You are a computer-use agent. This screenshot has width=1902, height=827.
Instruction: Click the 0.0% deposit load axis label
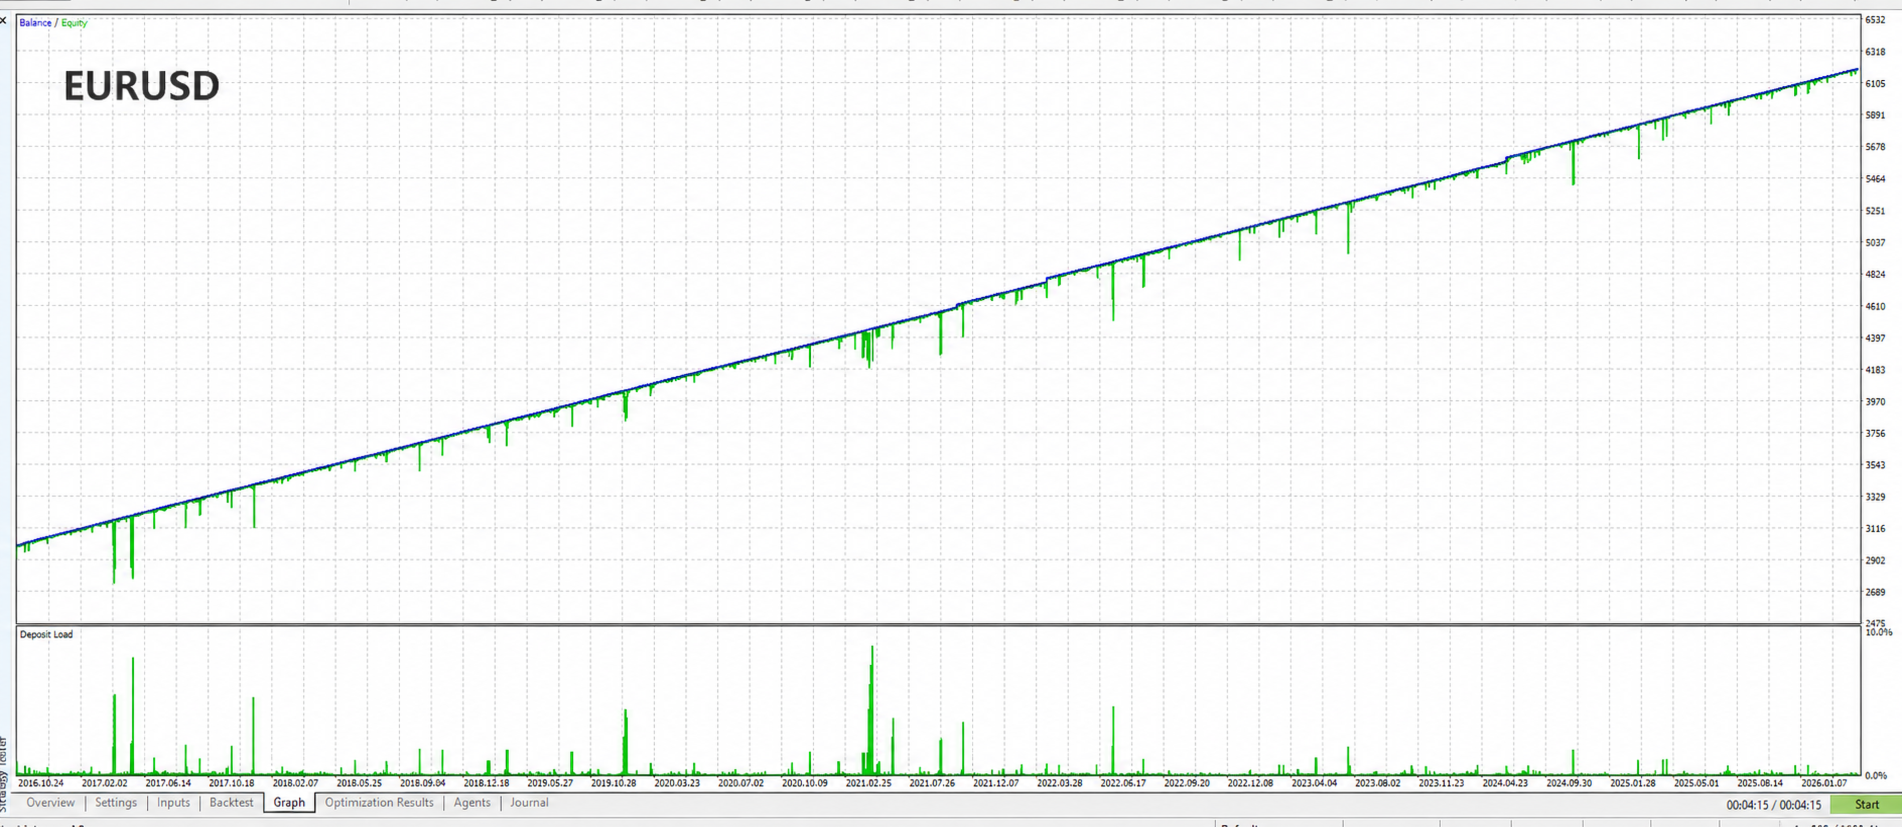(x=1876, y=776)
